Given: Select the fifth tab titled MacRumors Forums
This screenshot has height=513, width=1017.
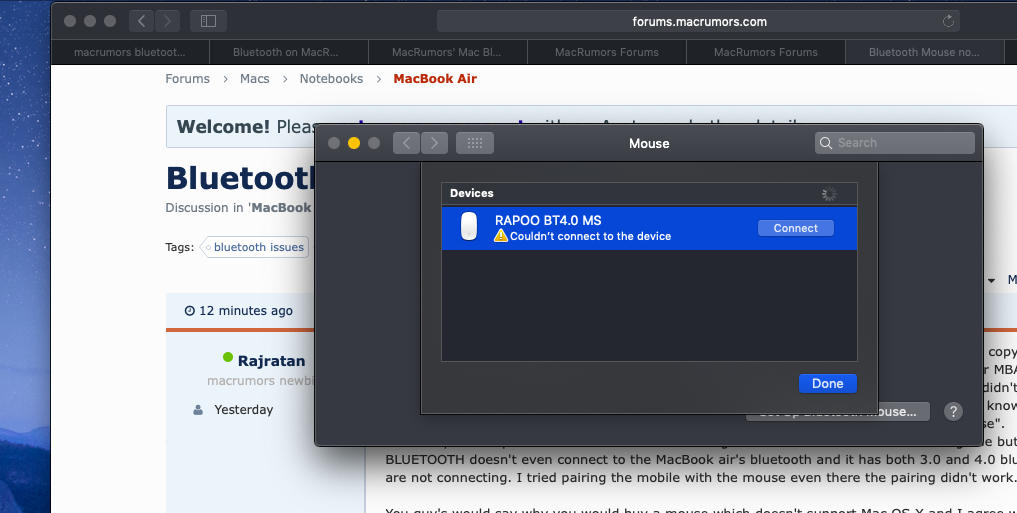Looking at the screenshot, I should (765, 52).
